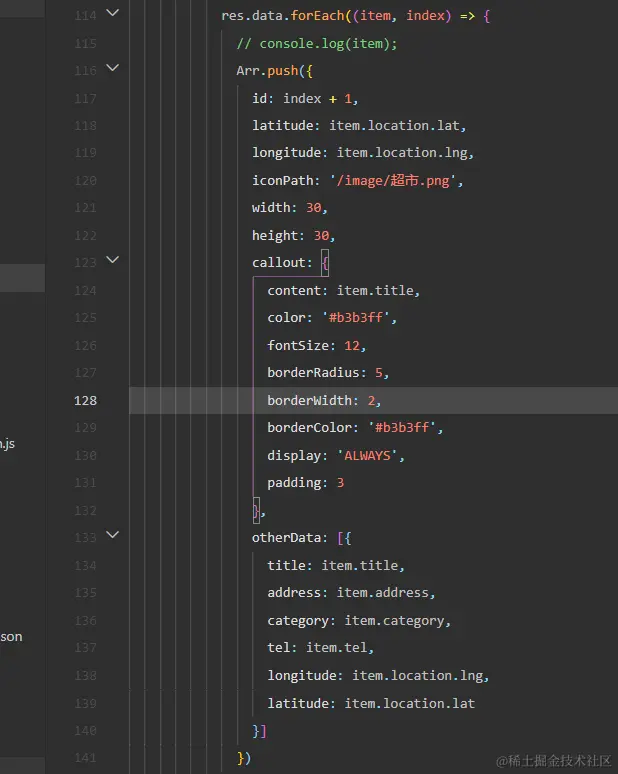Image resolution: width=618 pixels, height=774 pixels.
Task: Select the file ending in '.js' in sidebar
Action: click(x=7, y=444)
